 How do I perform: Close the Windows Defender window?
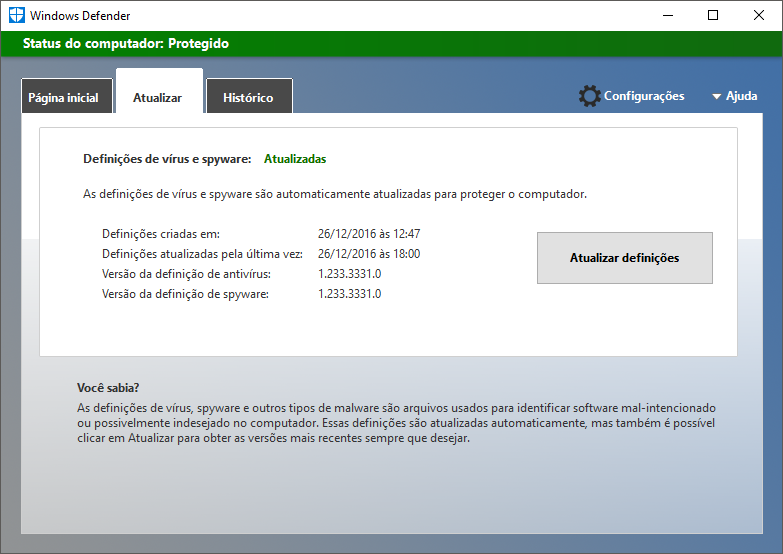[759, 15]
